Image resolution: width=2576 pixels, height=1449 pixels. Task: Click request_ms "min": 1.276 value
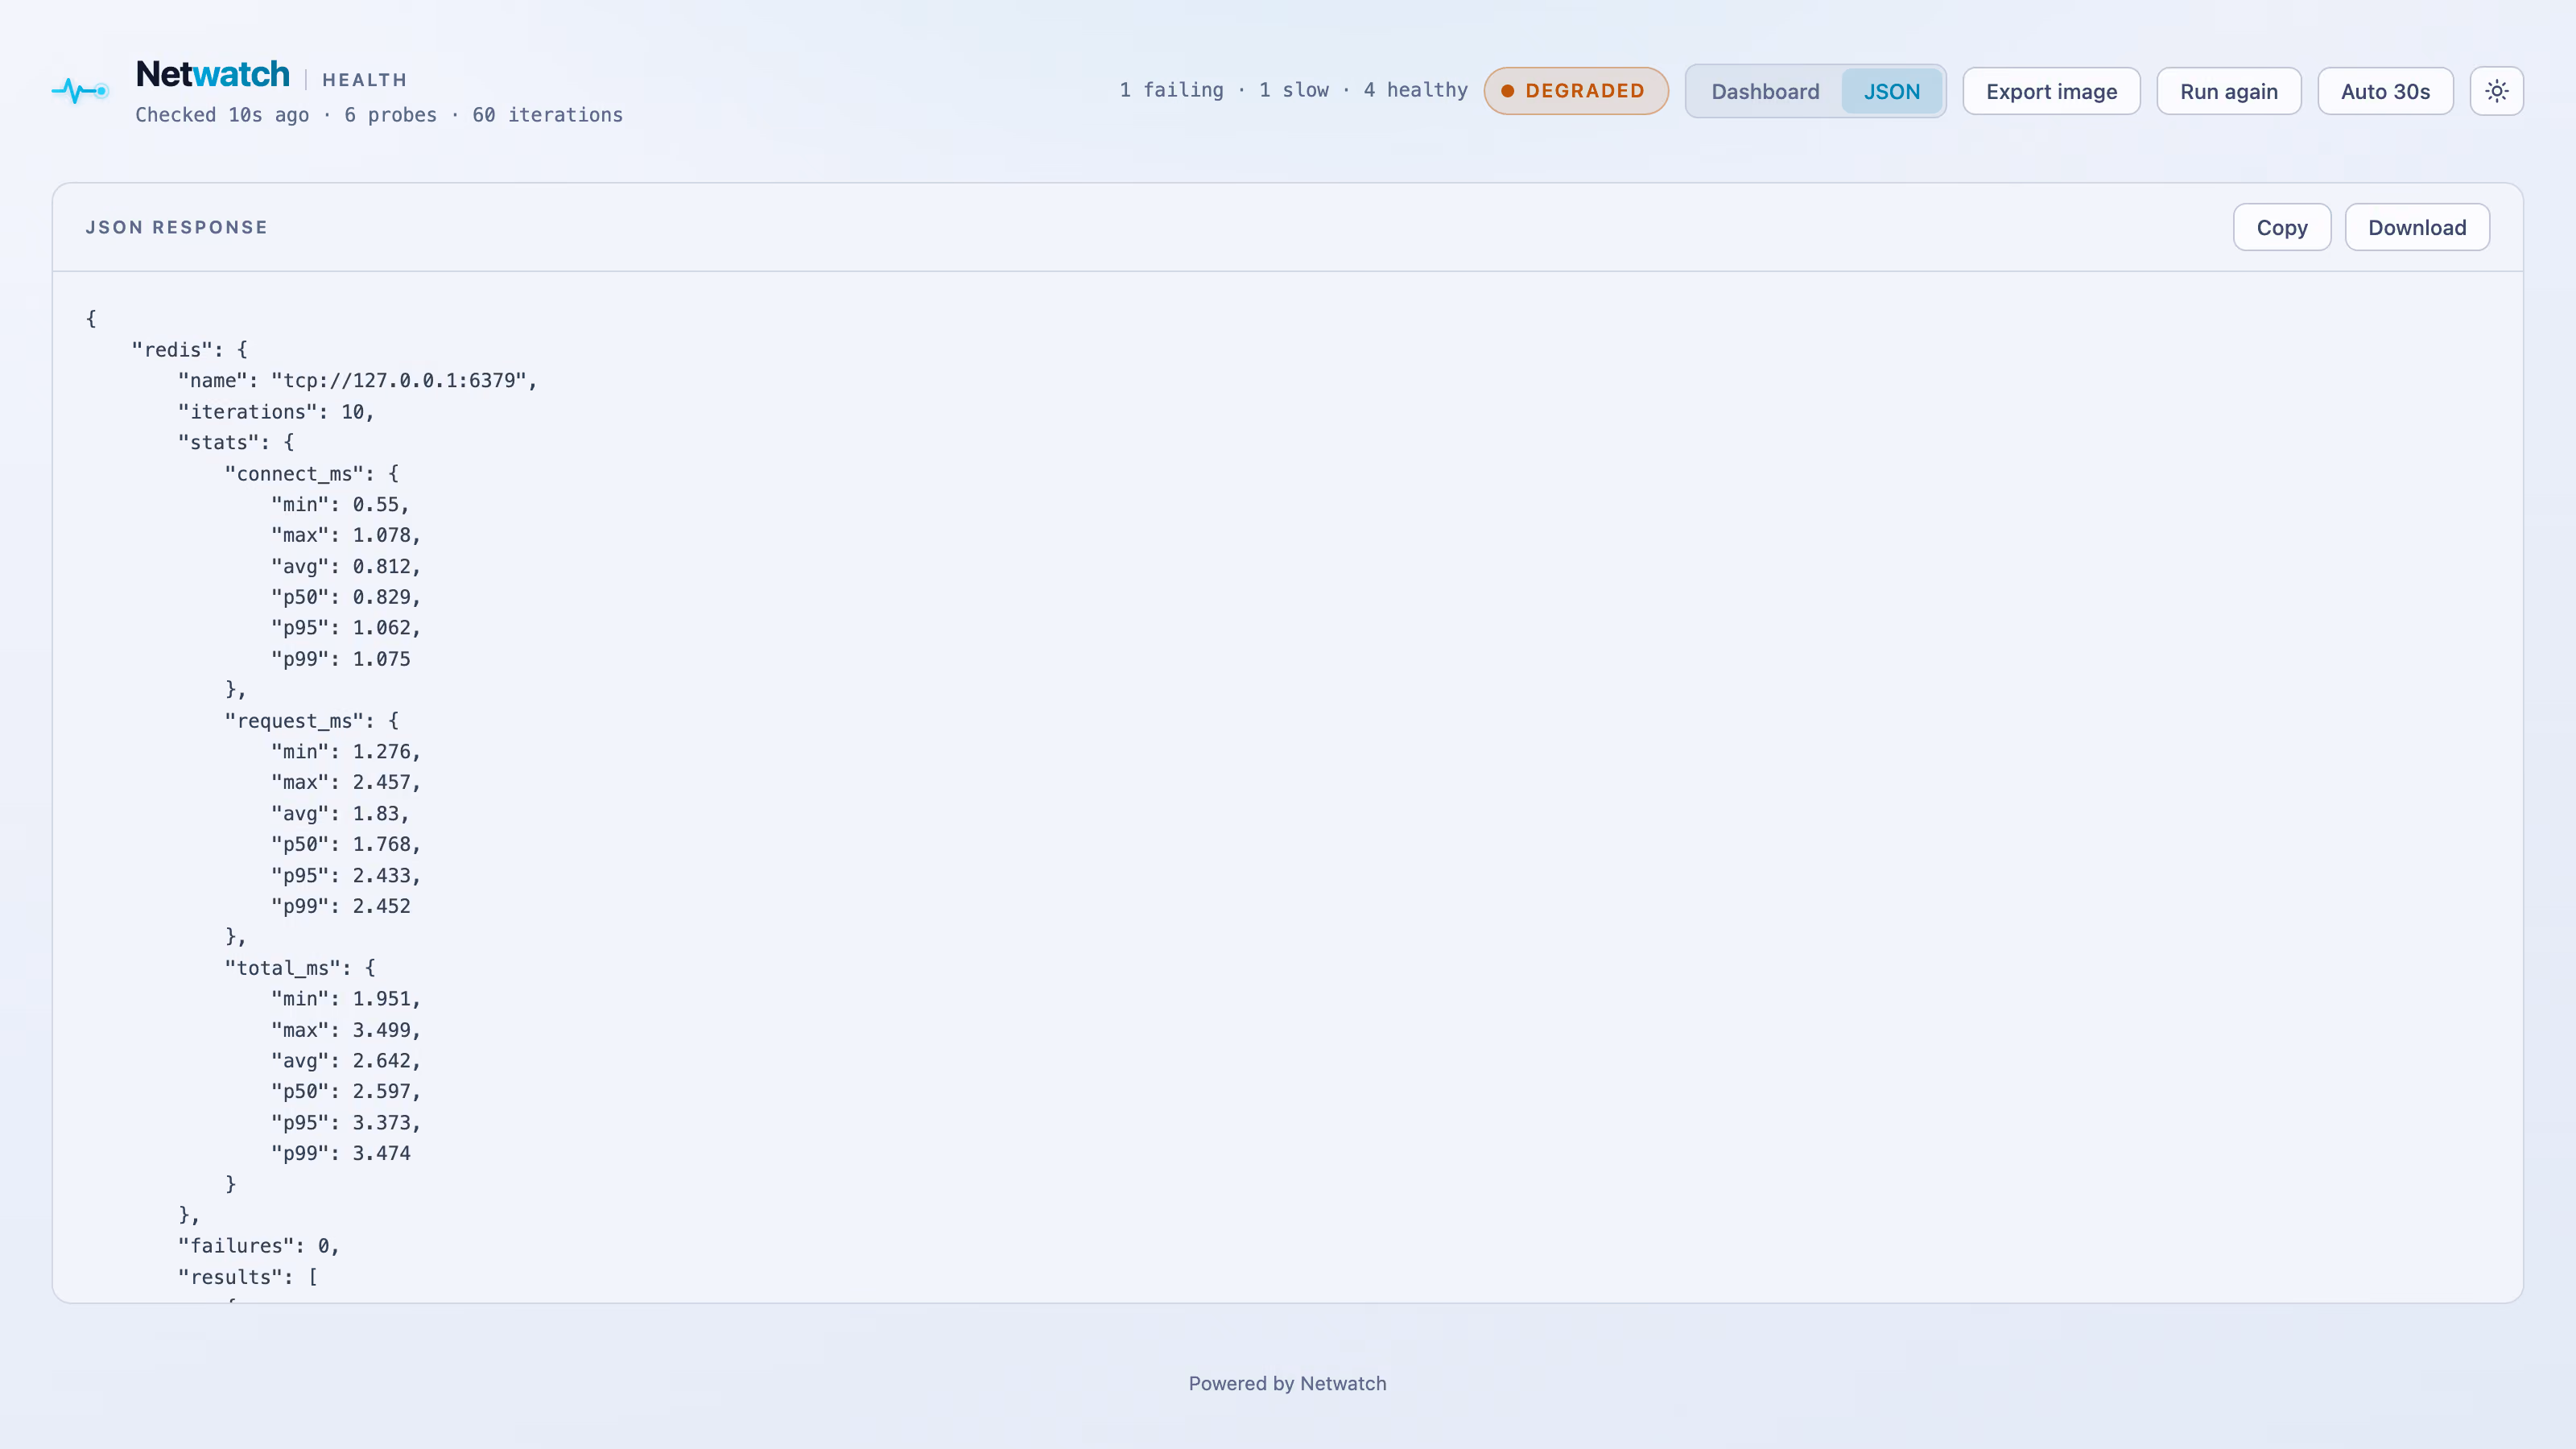[x=346, y=752]
